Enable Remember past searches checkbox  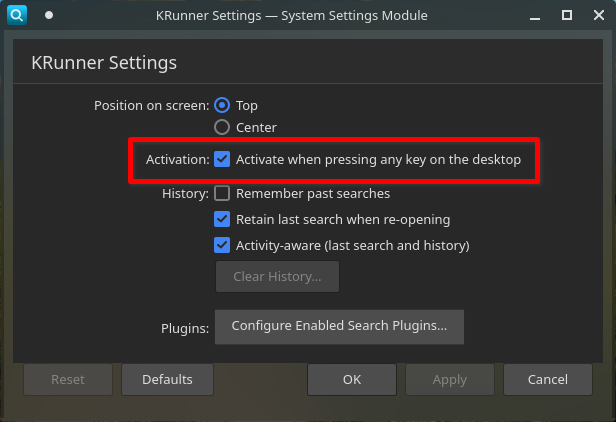[x=222, y=193]
